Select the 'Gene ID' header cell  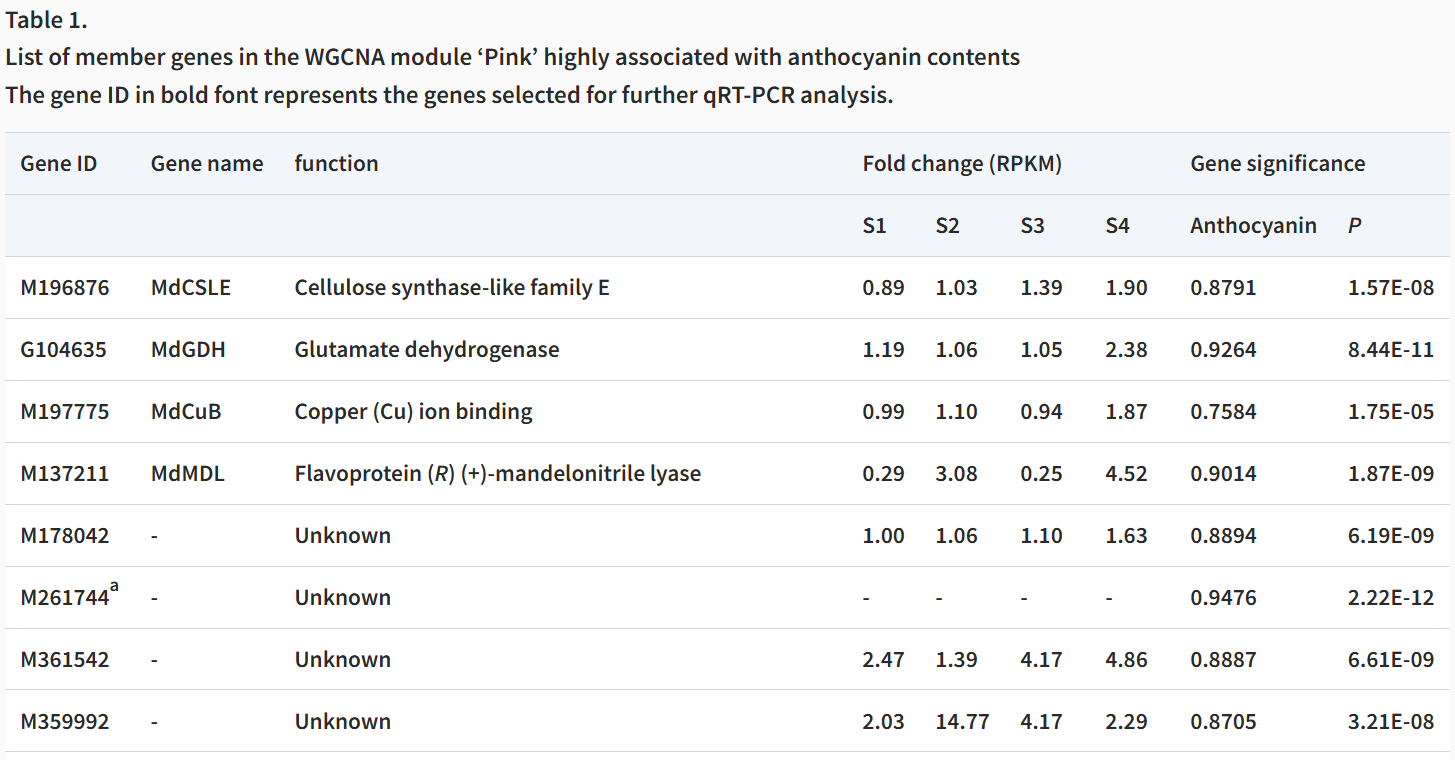pyautogui.click(x=59, y=164)
